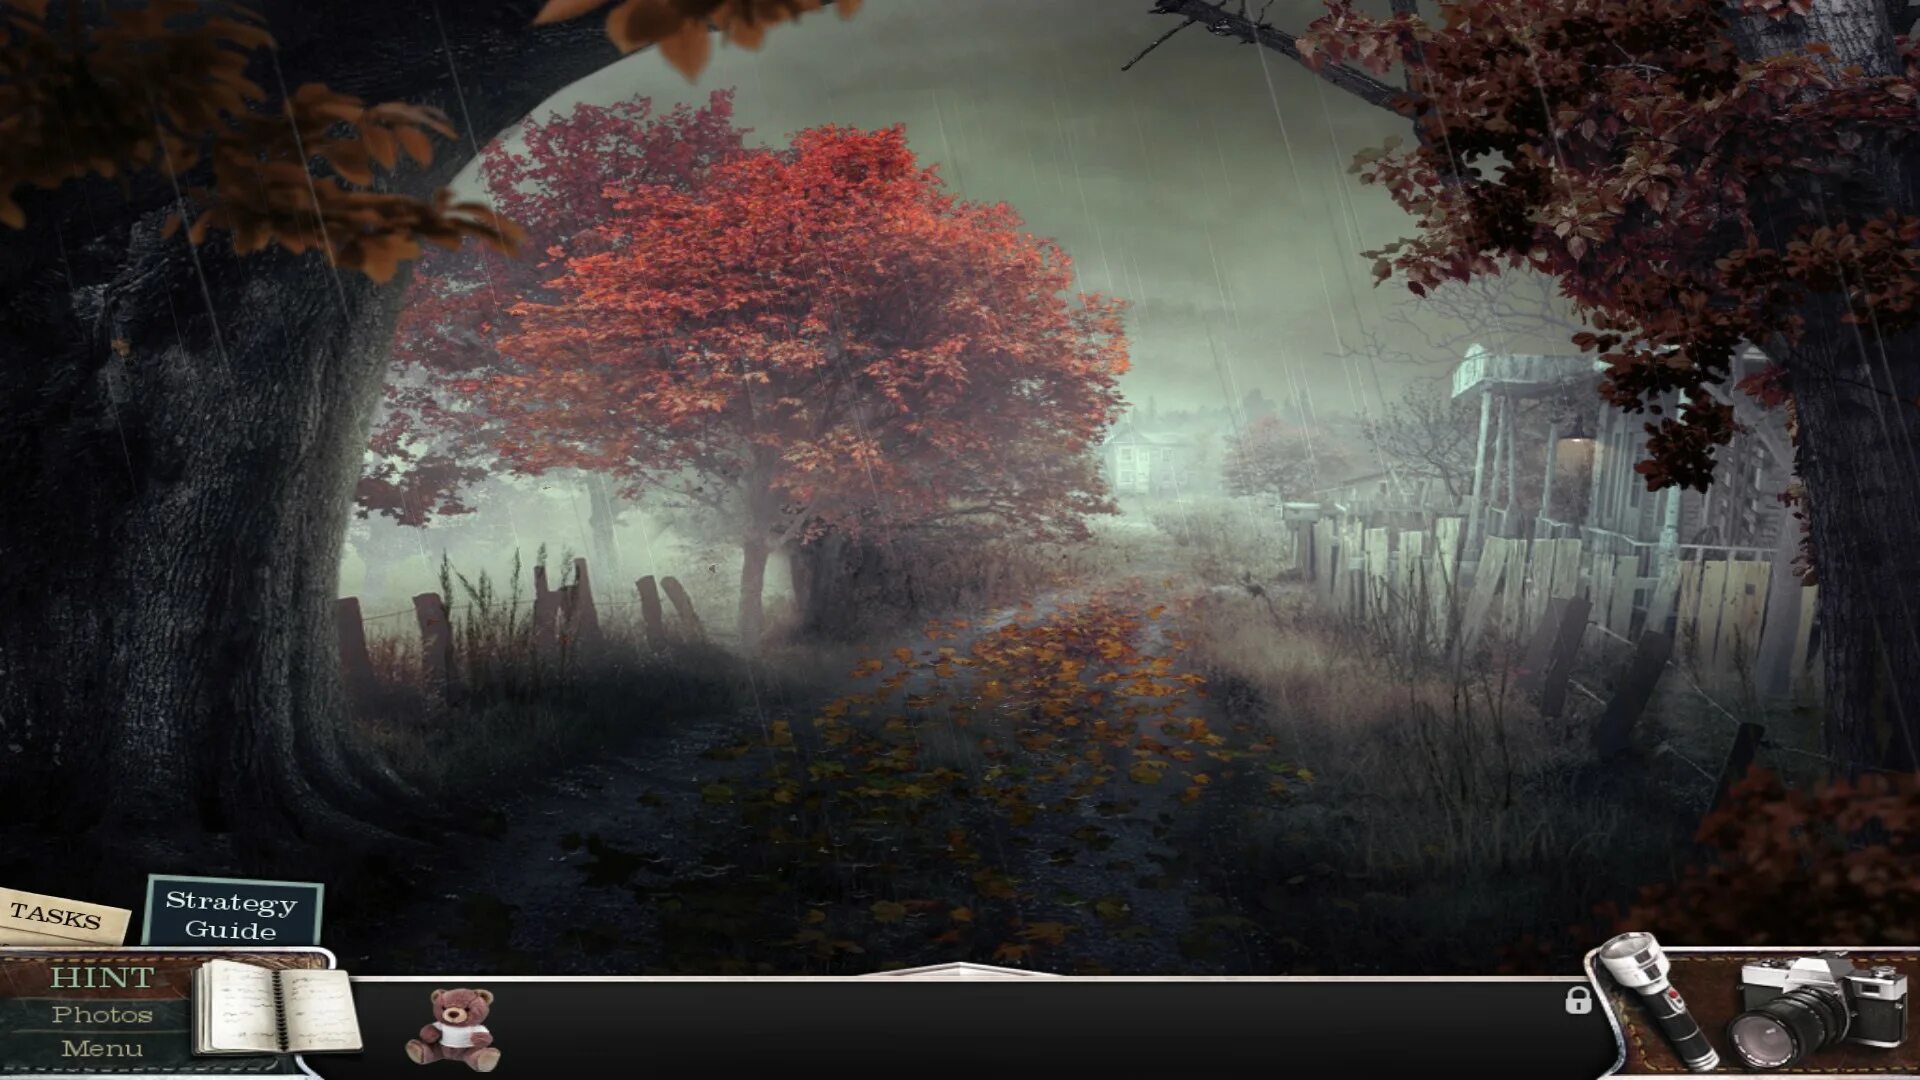Select the teddy bear inventory item
The width and height of the screenshot is (1920, 1080).
tap(454, 1029)
